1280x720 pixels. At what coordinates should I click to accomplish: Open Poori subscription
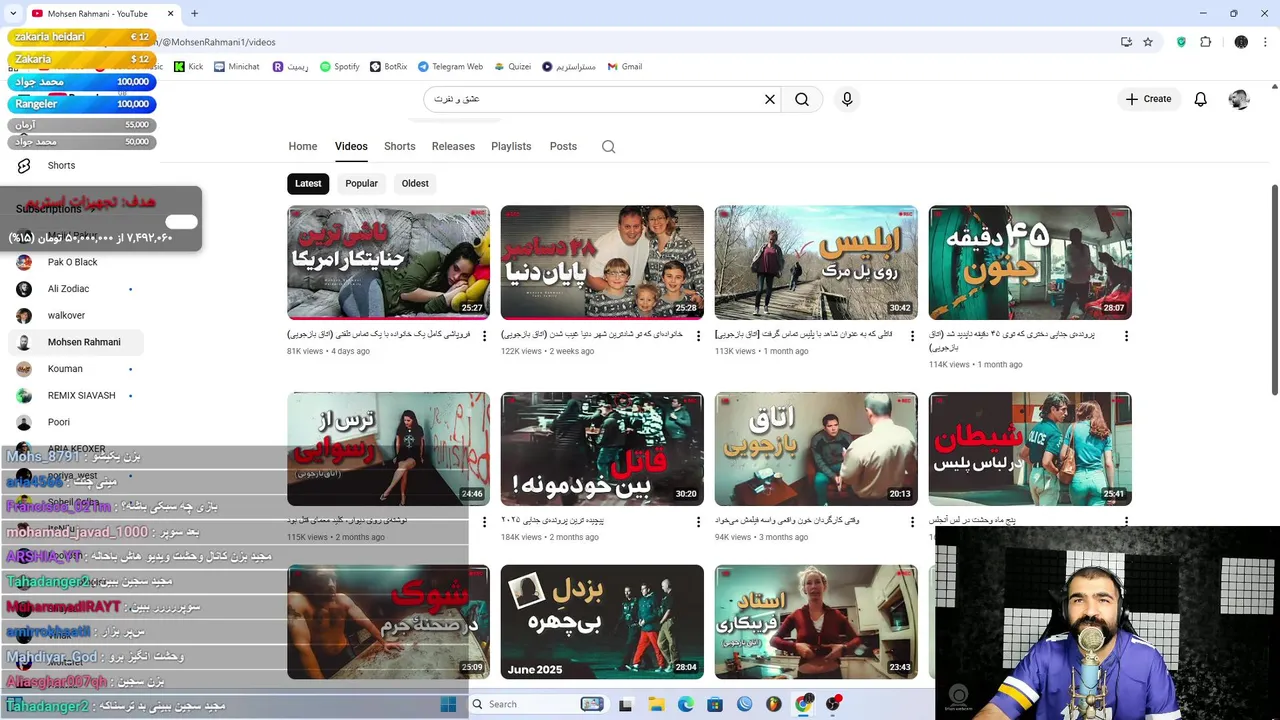76,422
